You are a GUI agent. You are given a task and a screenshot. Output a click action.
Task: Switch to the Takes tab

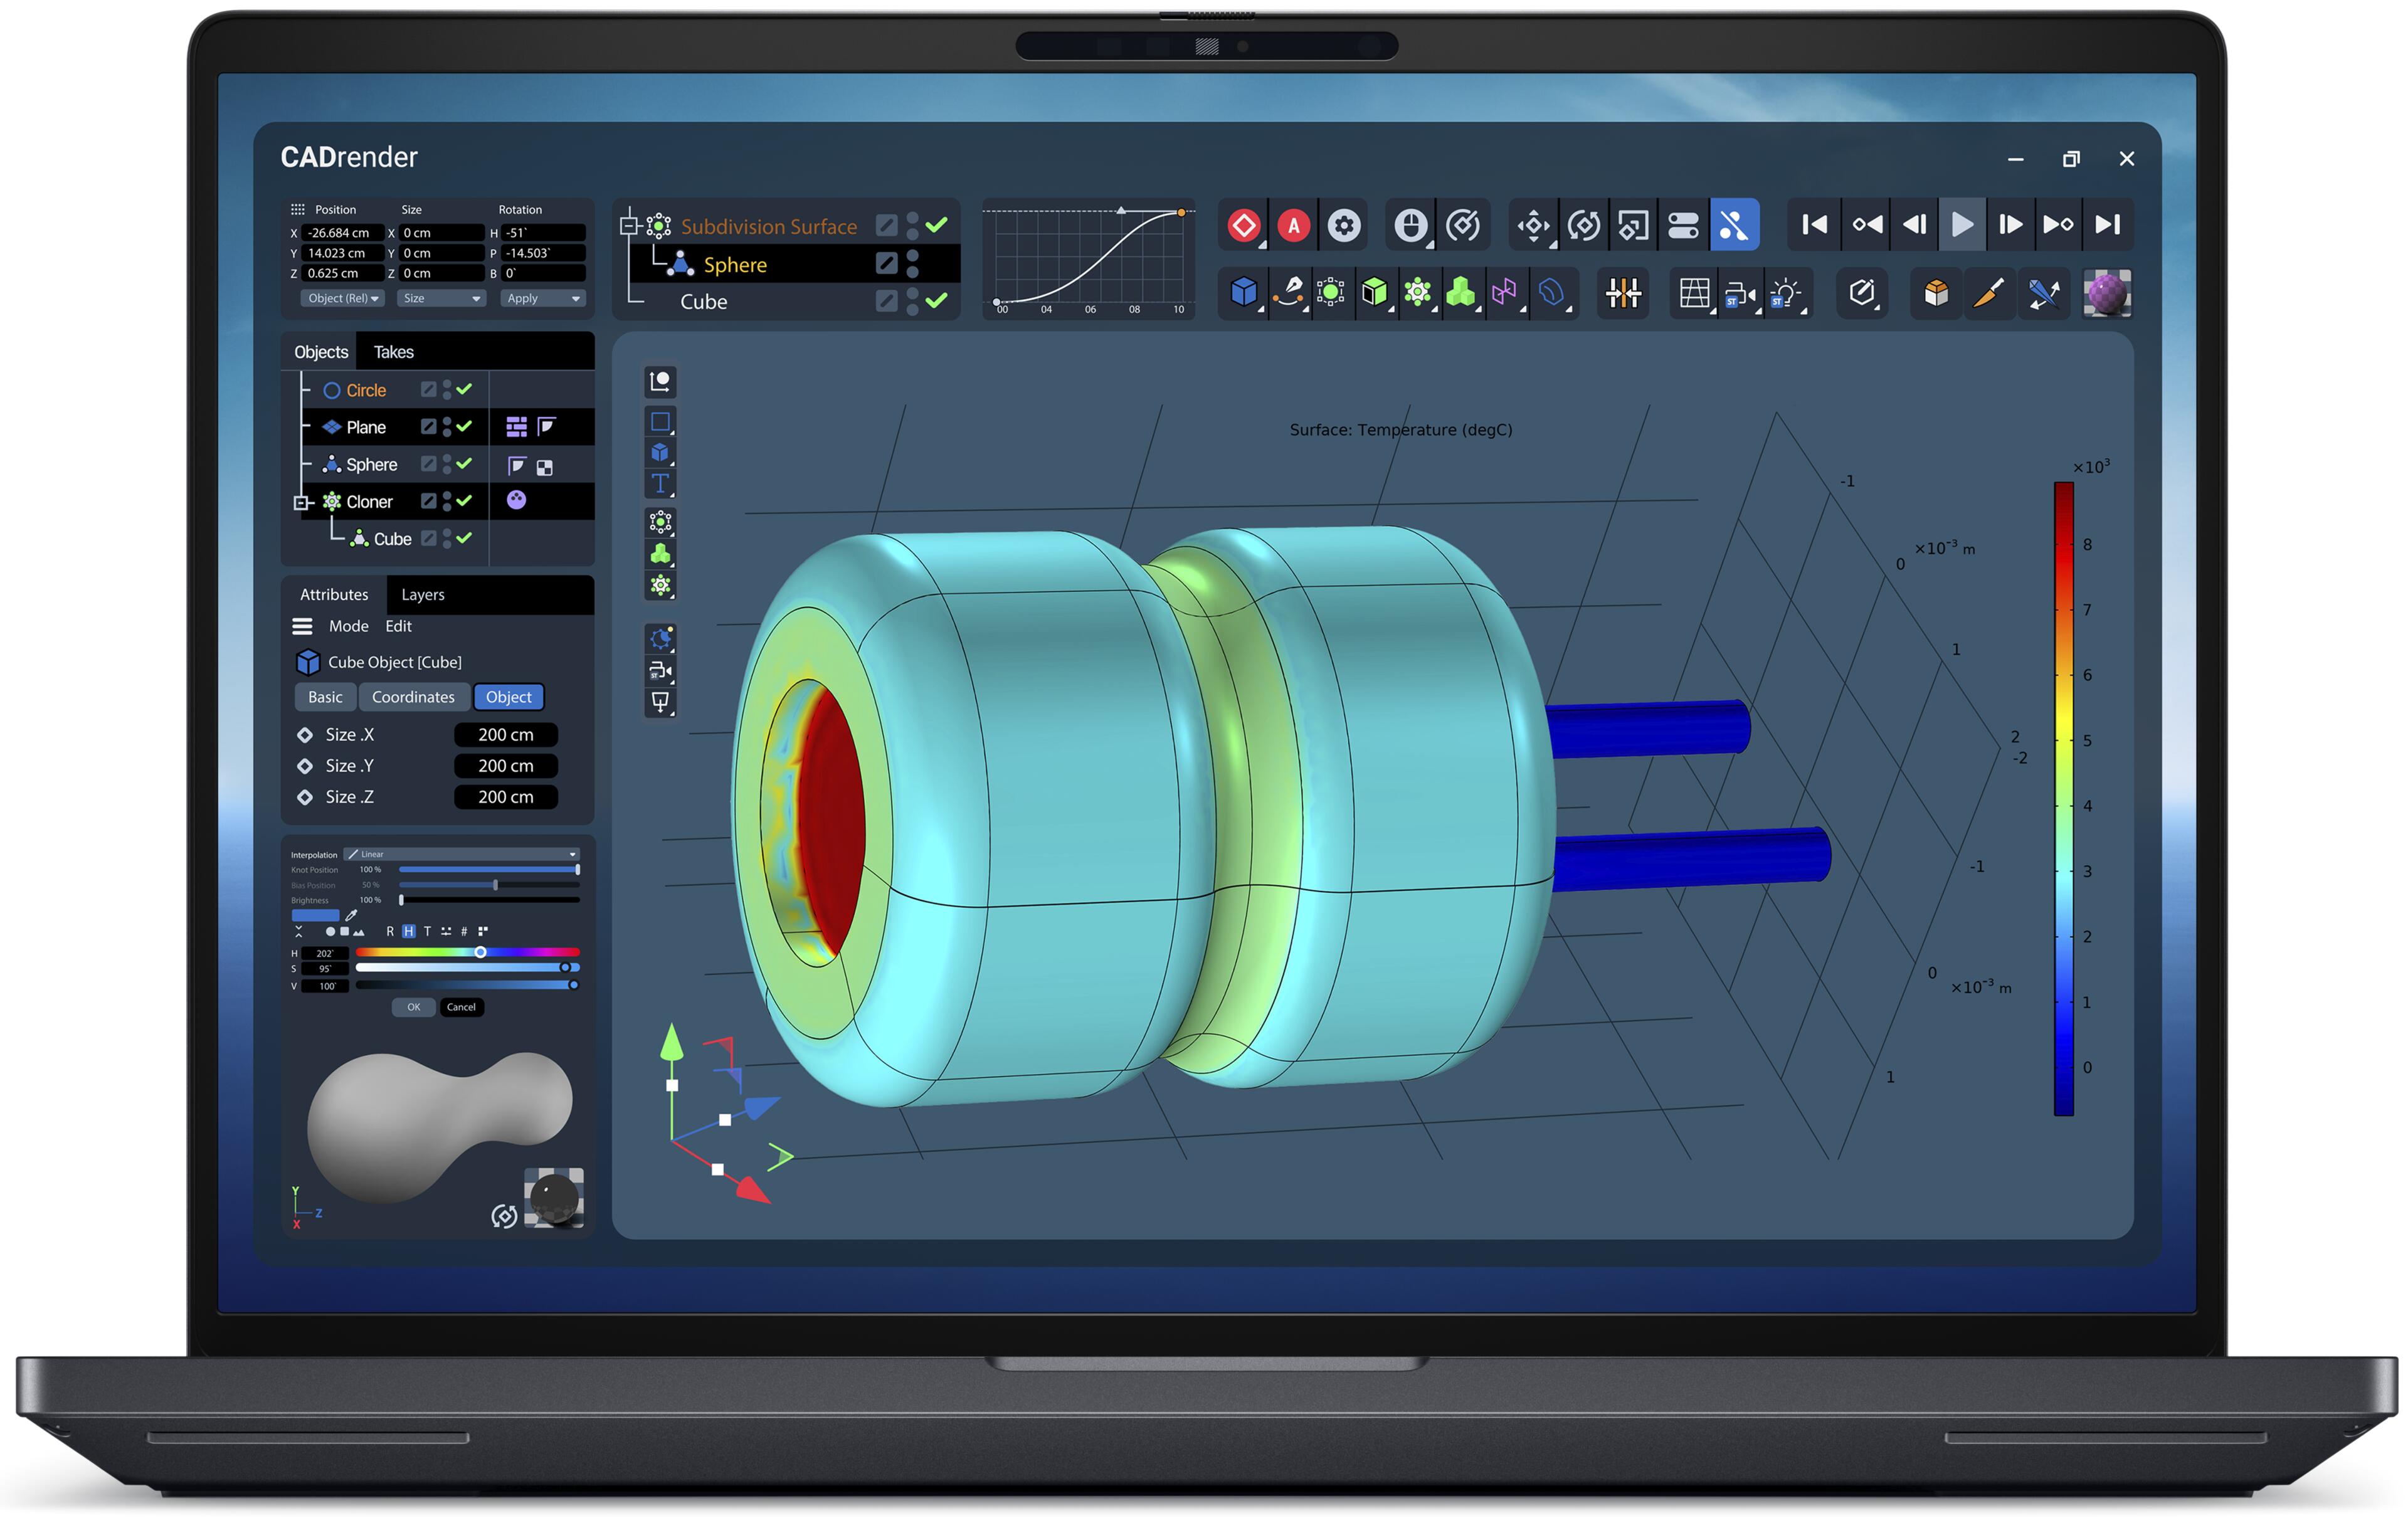click(x=393, y=352)
